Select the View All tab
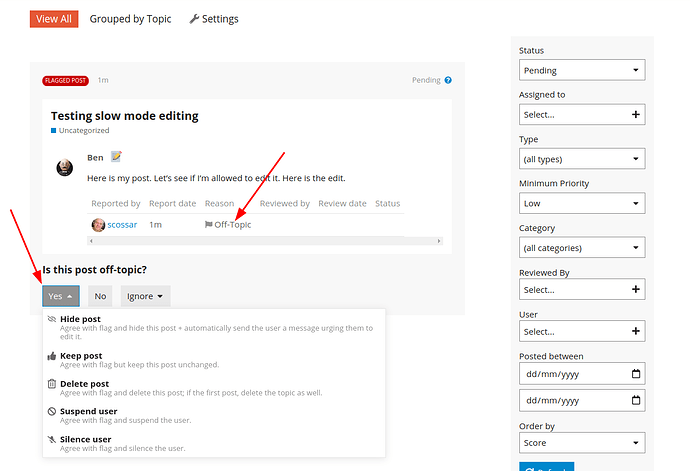 pyautogui.click(x=54, y=19)
